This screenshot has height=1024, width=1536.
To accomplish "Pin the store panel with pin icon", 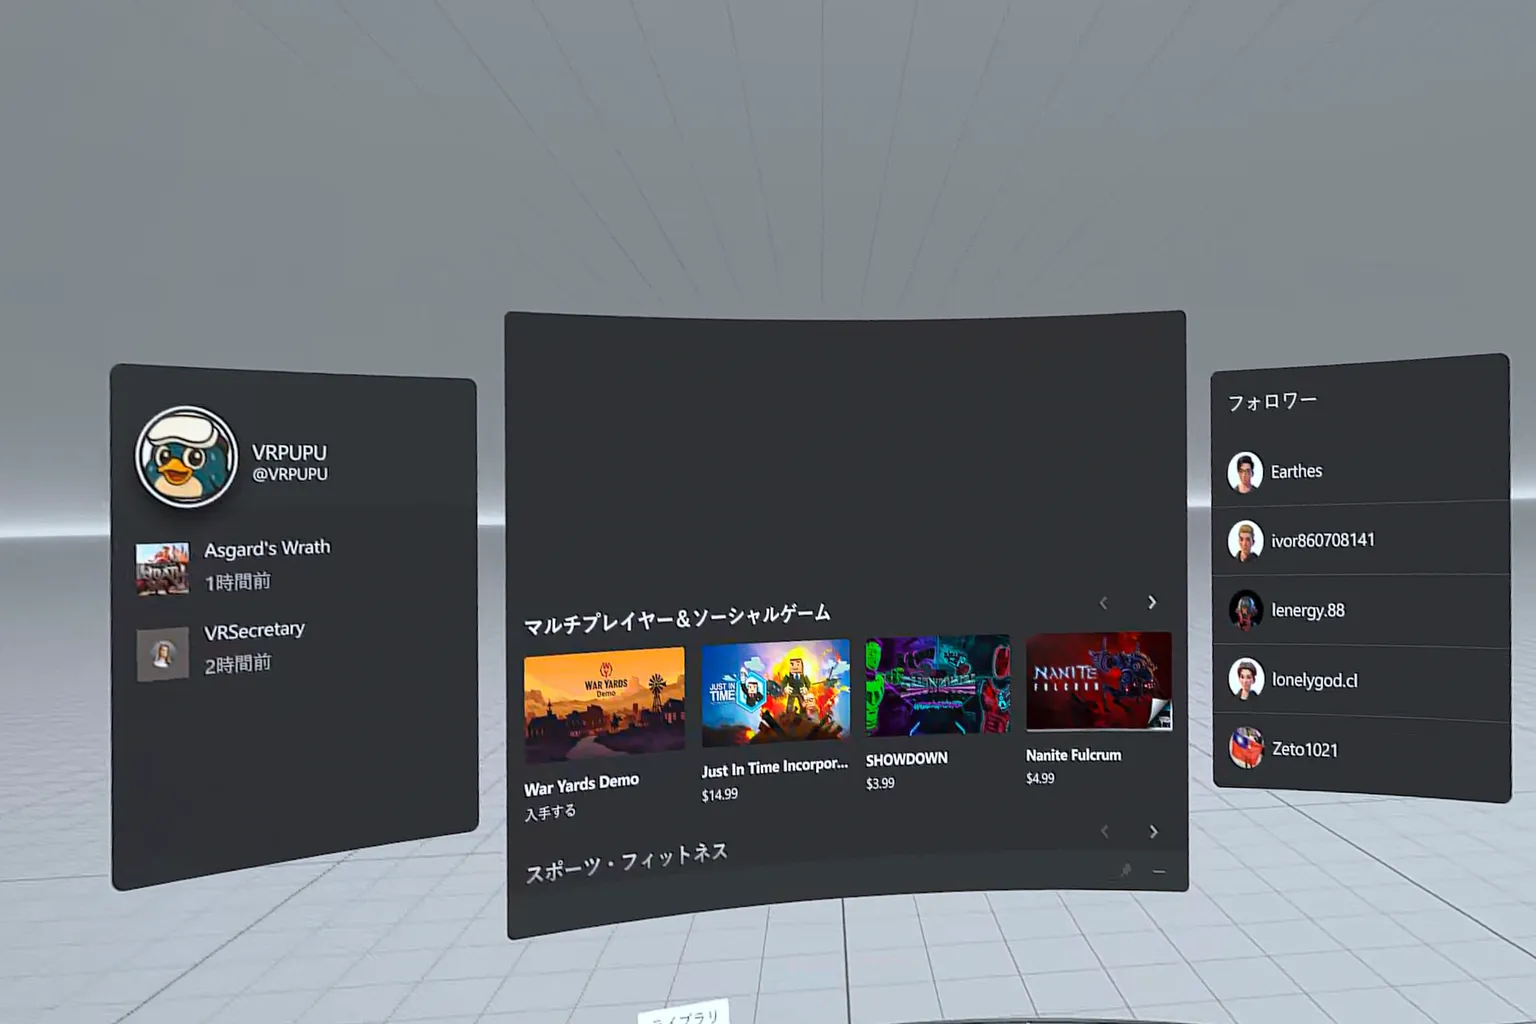I will 1125,870.
